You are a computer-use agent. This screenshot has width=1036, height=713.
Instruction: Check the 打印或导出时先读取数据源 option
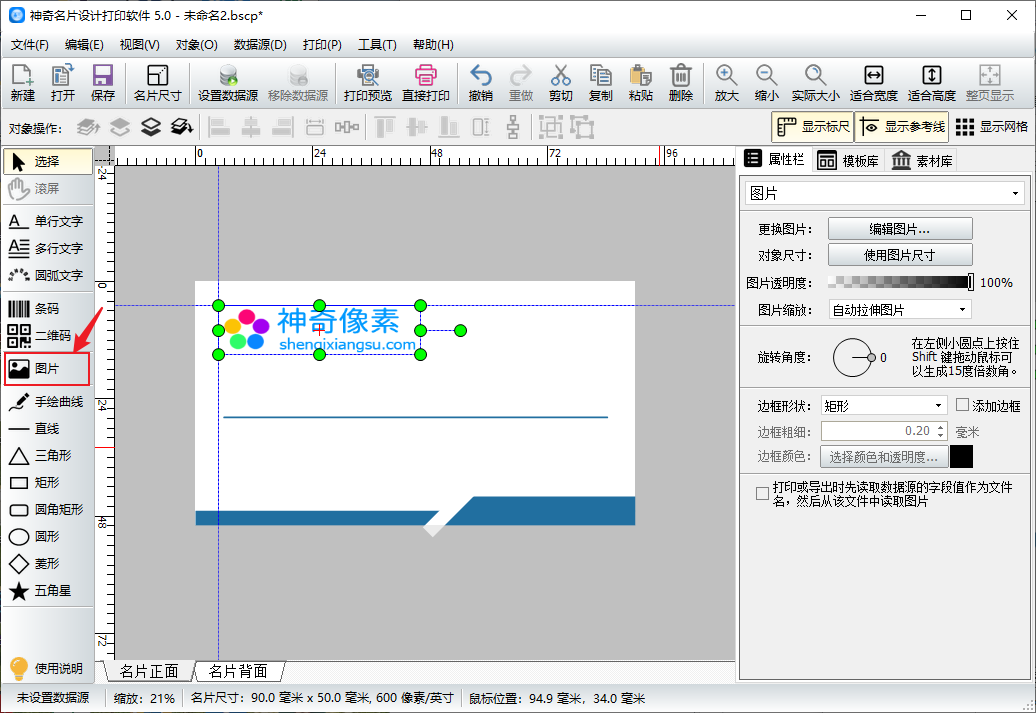pos(762,494)
